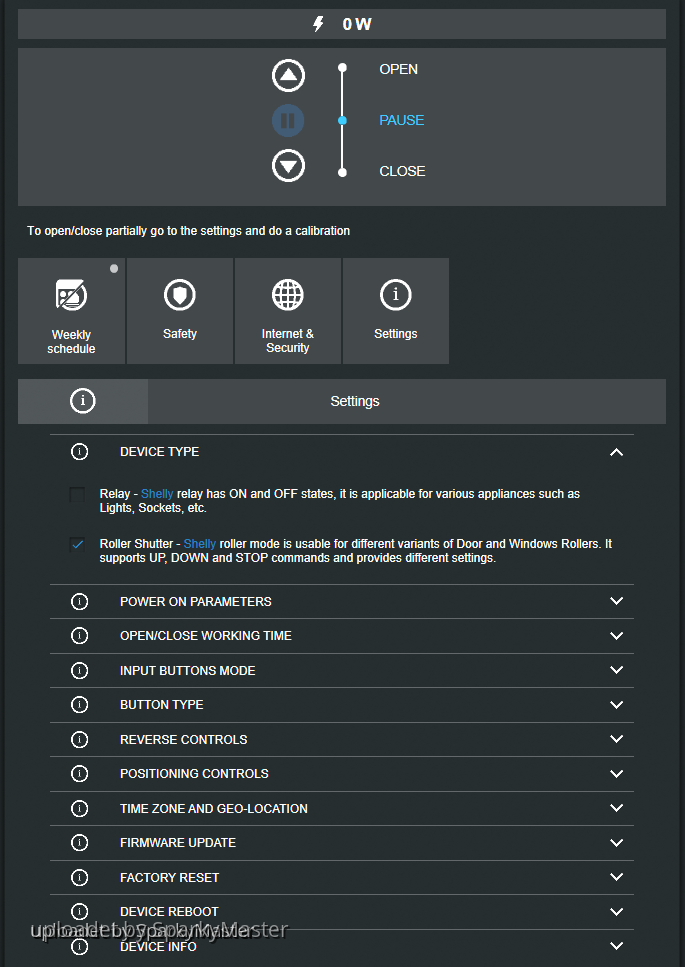Enable the Relay device type checkbox
Image resolution: width=685 pixels, height=967 pixels.
click(77, 495)
